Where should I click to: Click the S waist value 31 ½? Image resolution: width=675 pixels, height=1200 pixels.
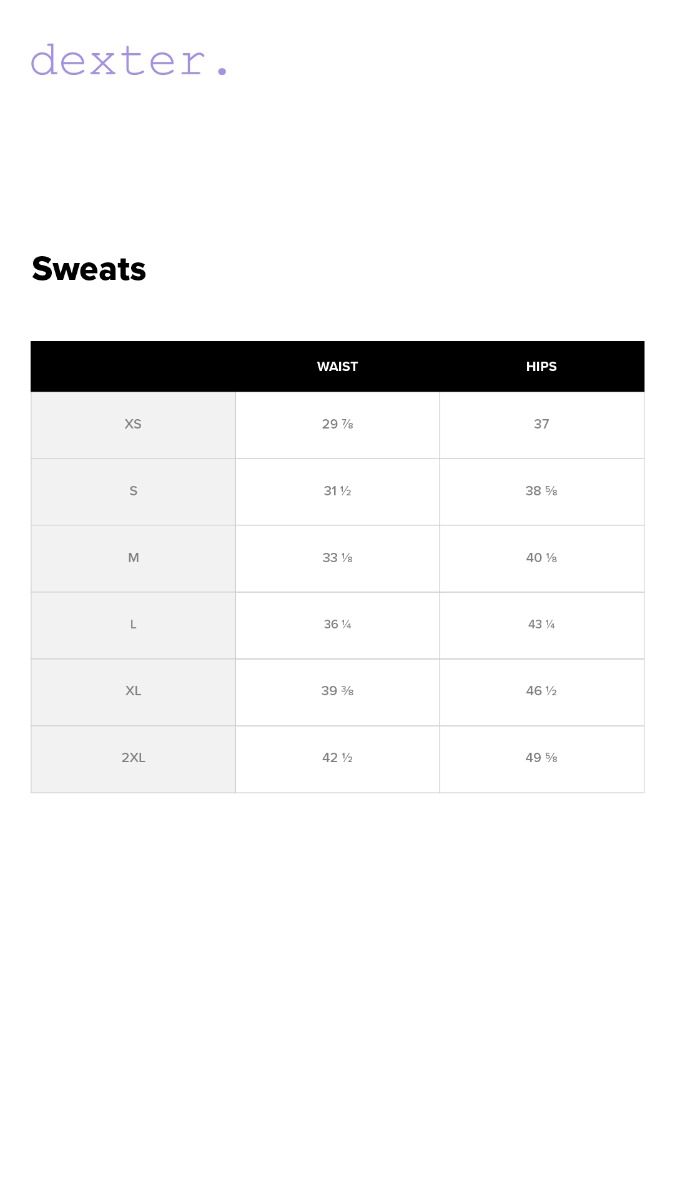[x=337, y=491]
